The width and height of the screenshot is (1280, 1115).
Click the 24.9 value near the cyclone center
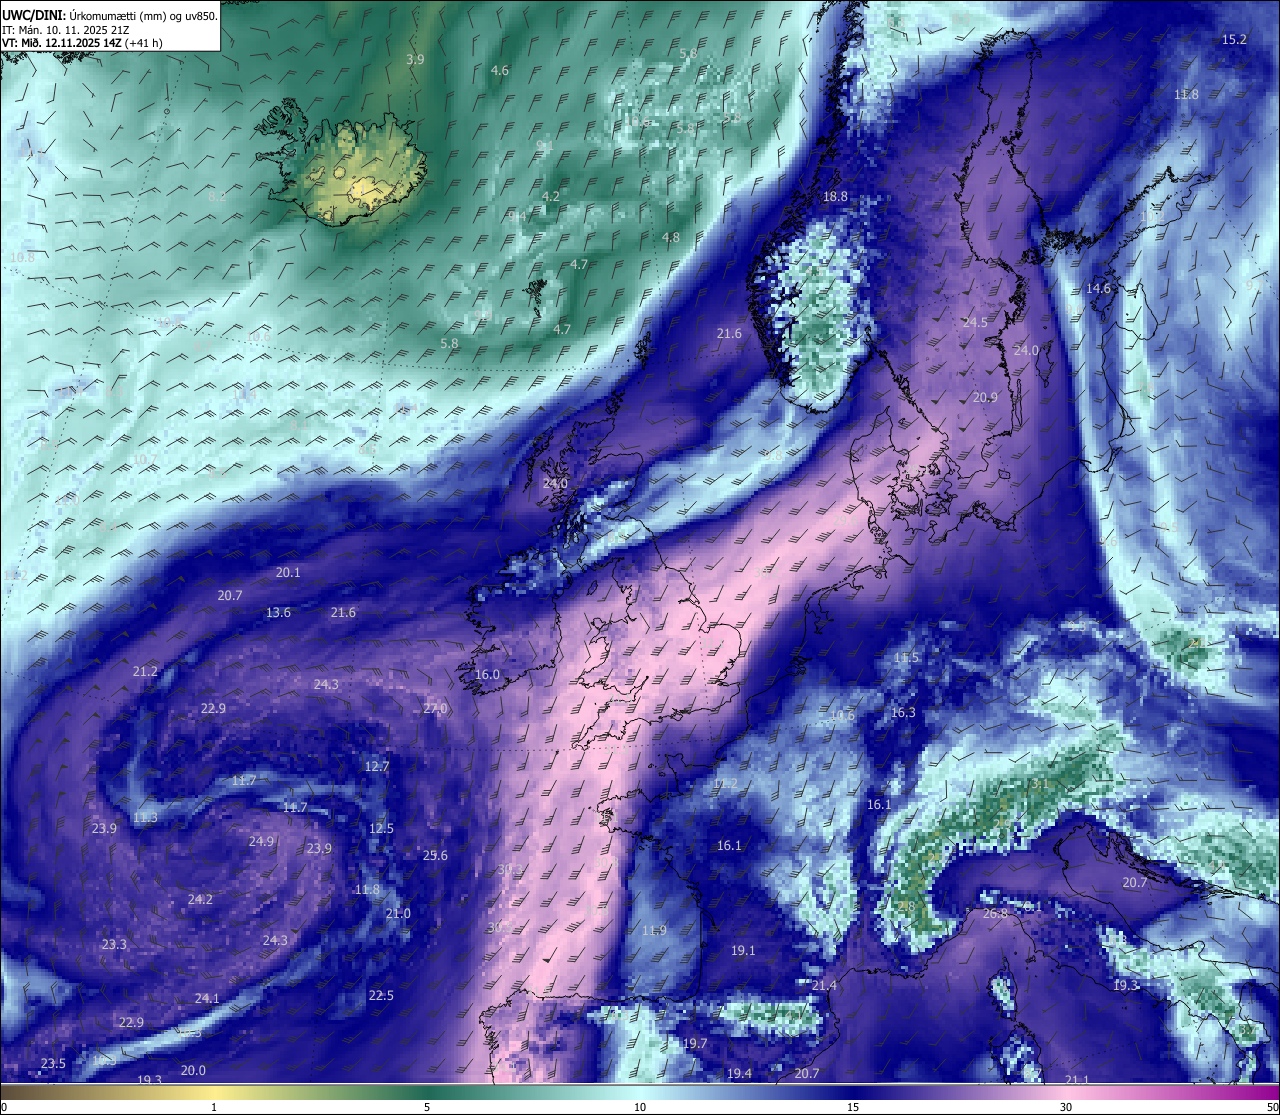261,842
